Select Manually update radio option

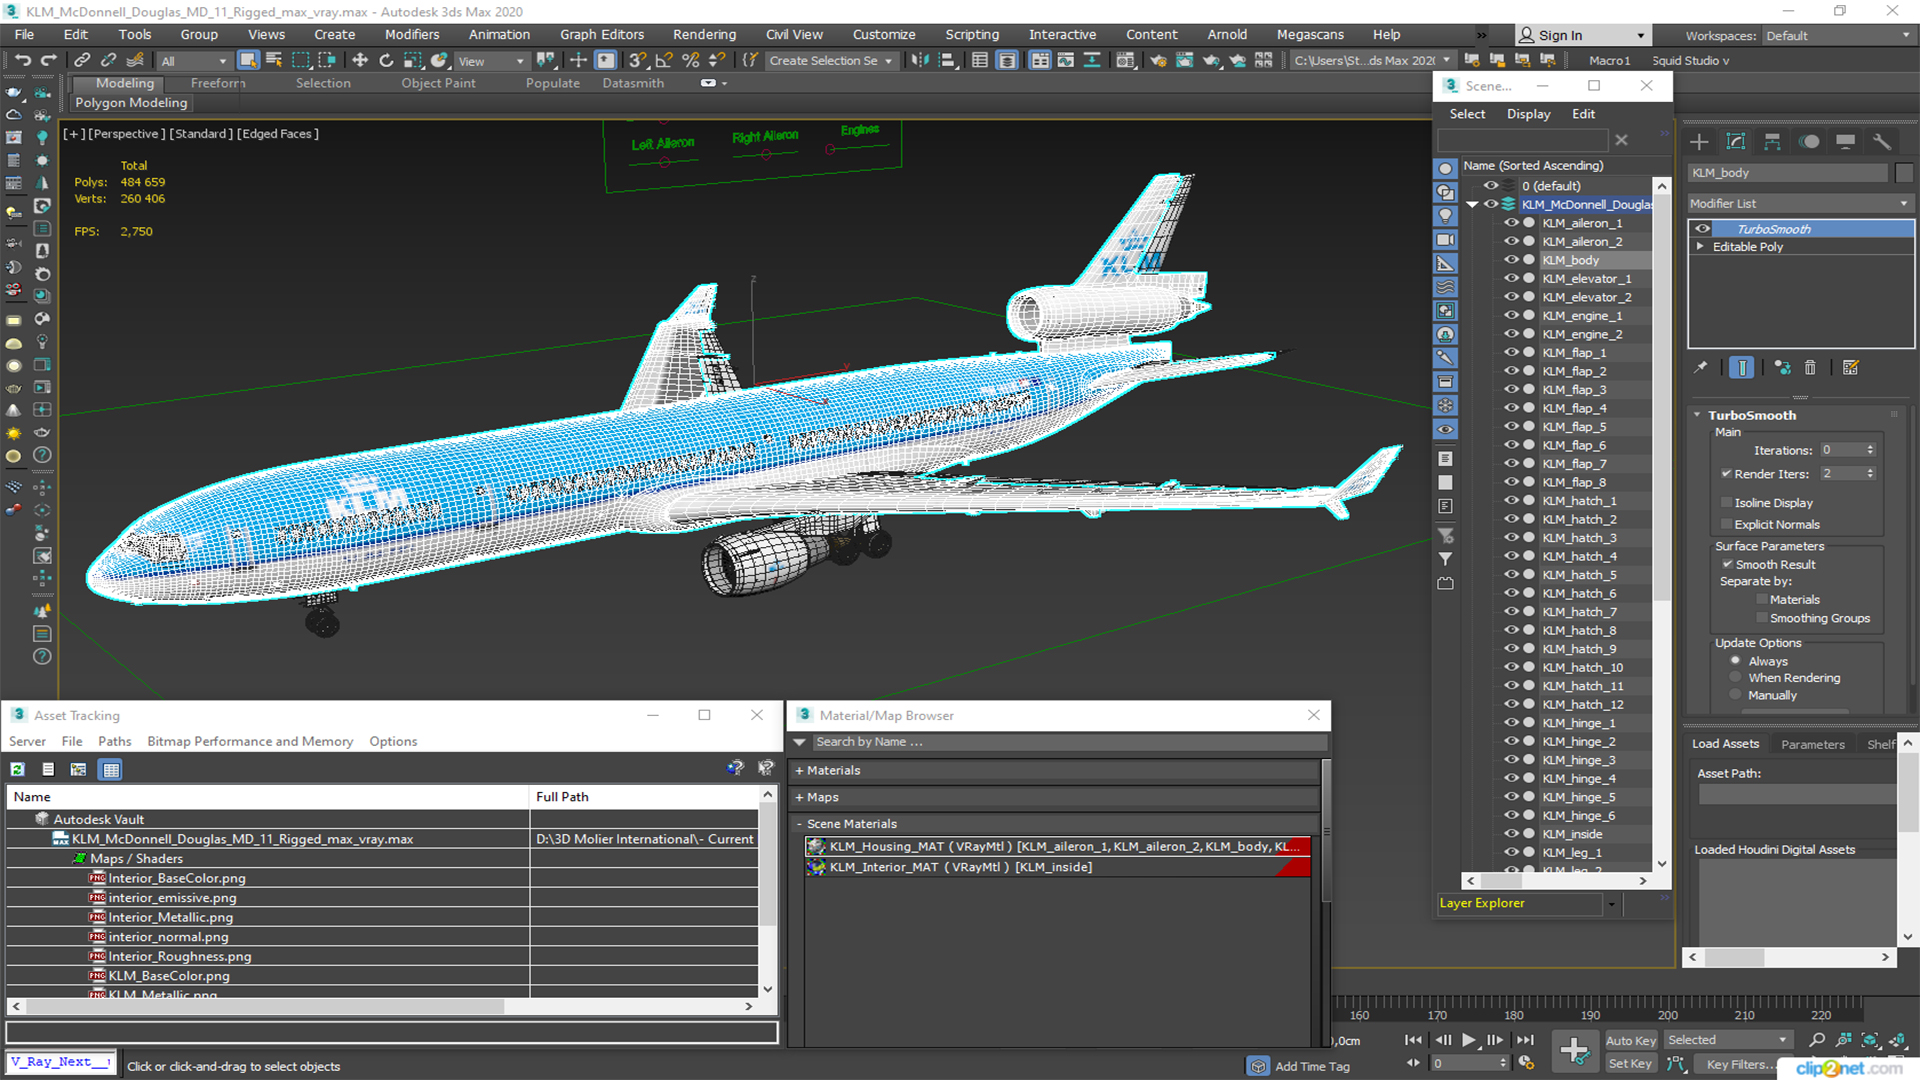pos(1735,695)
